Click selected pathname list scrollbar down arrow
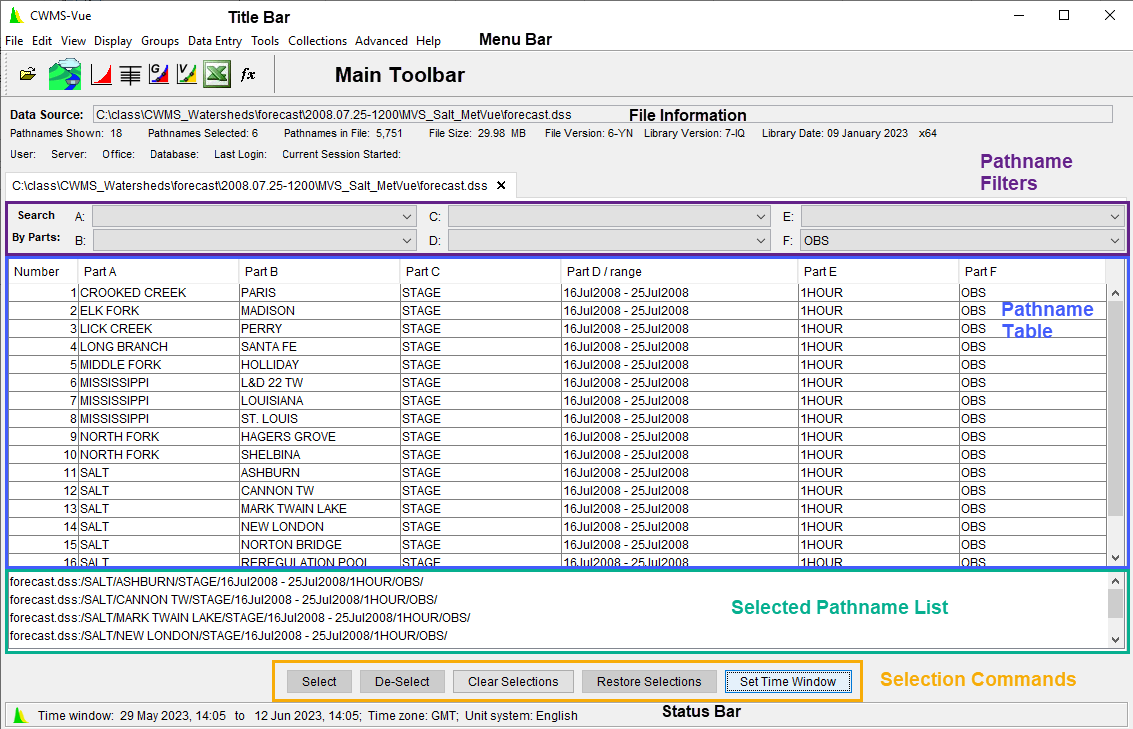 (x=1115, y=639)
